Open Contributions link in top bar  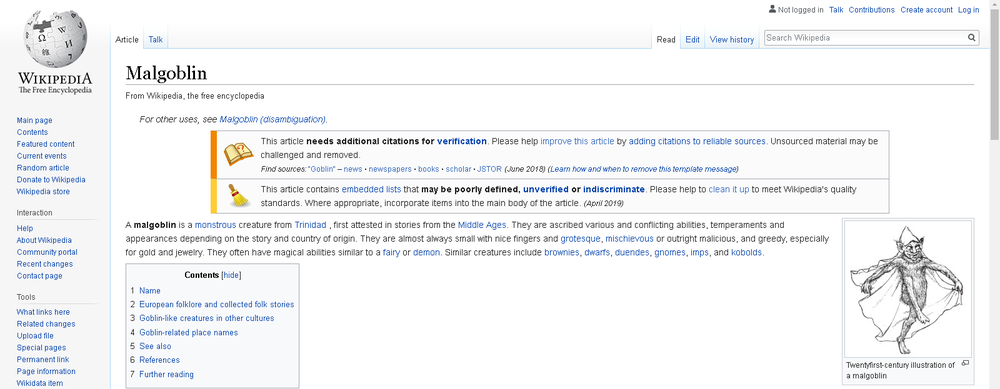click(871, 10)
